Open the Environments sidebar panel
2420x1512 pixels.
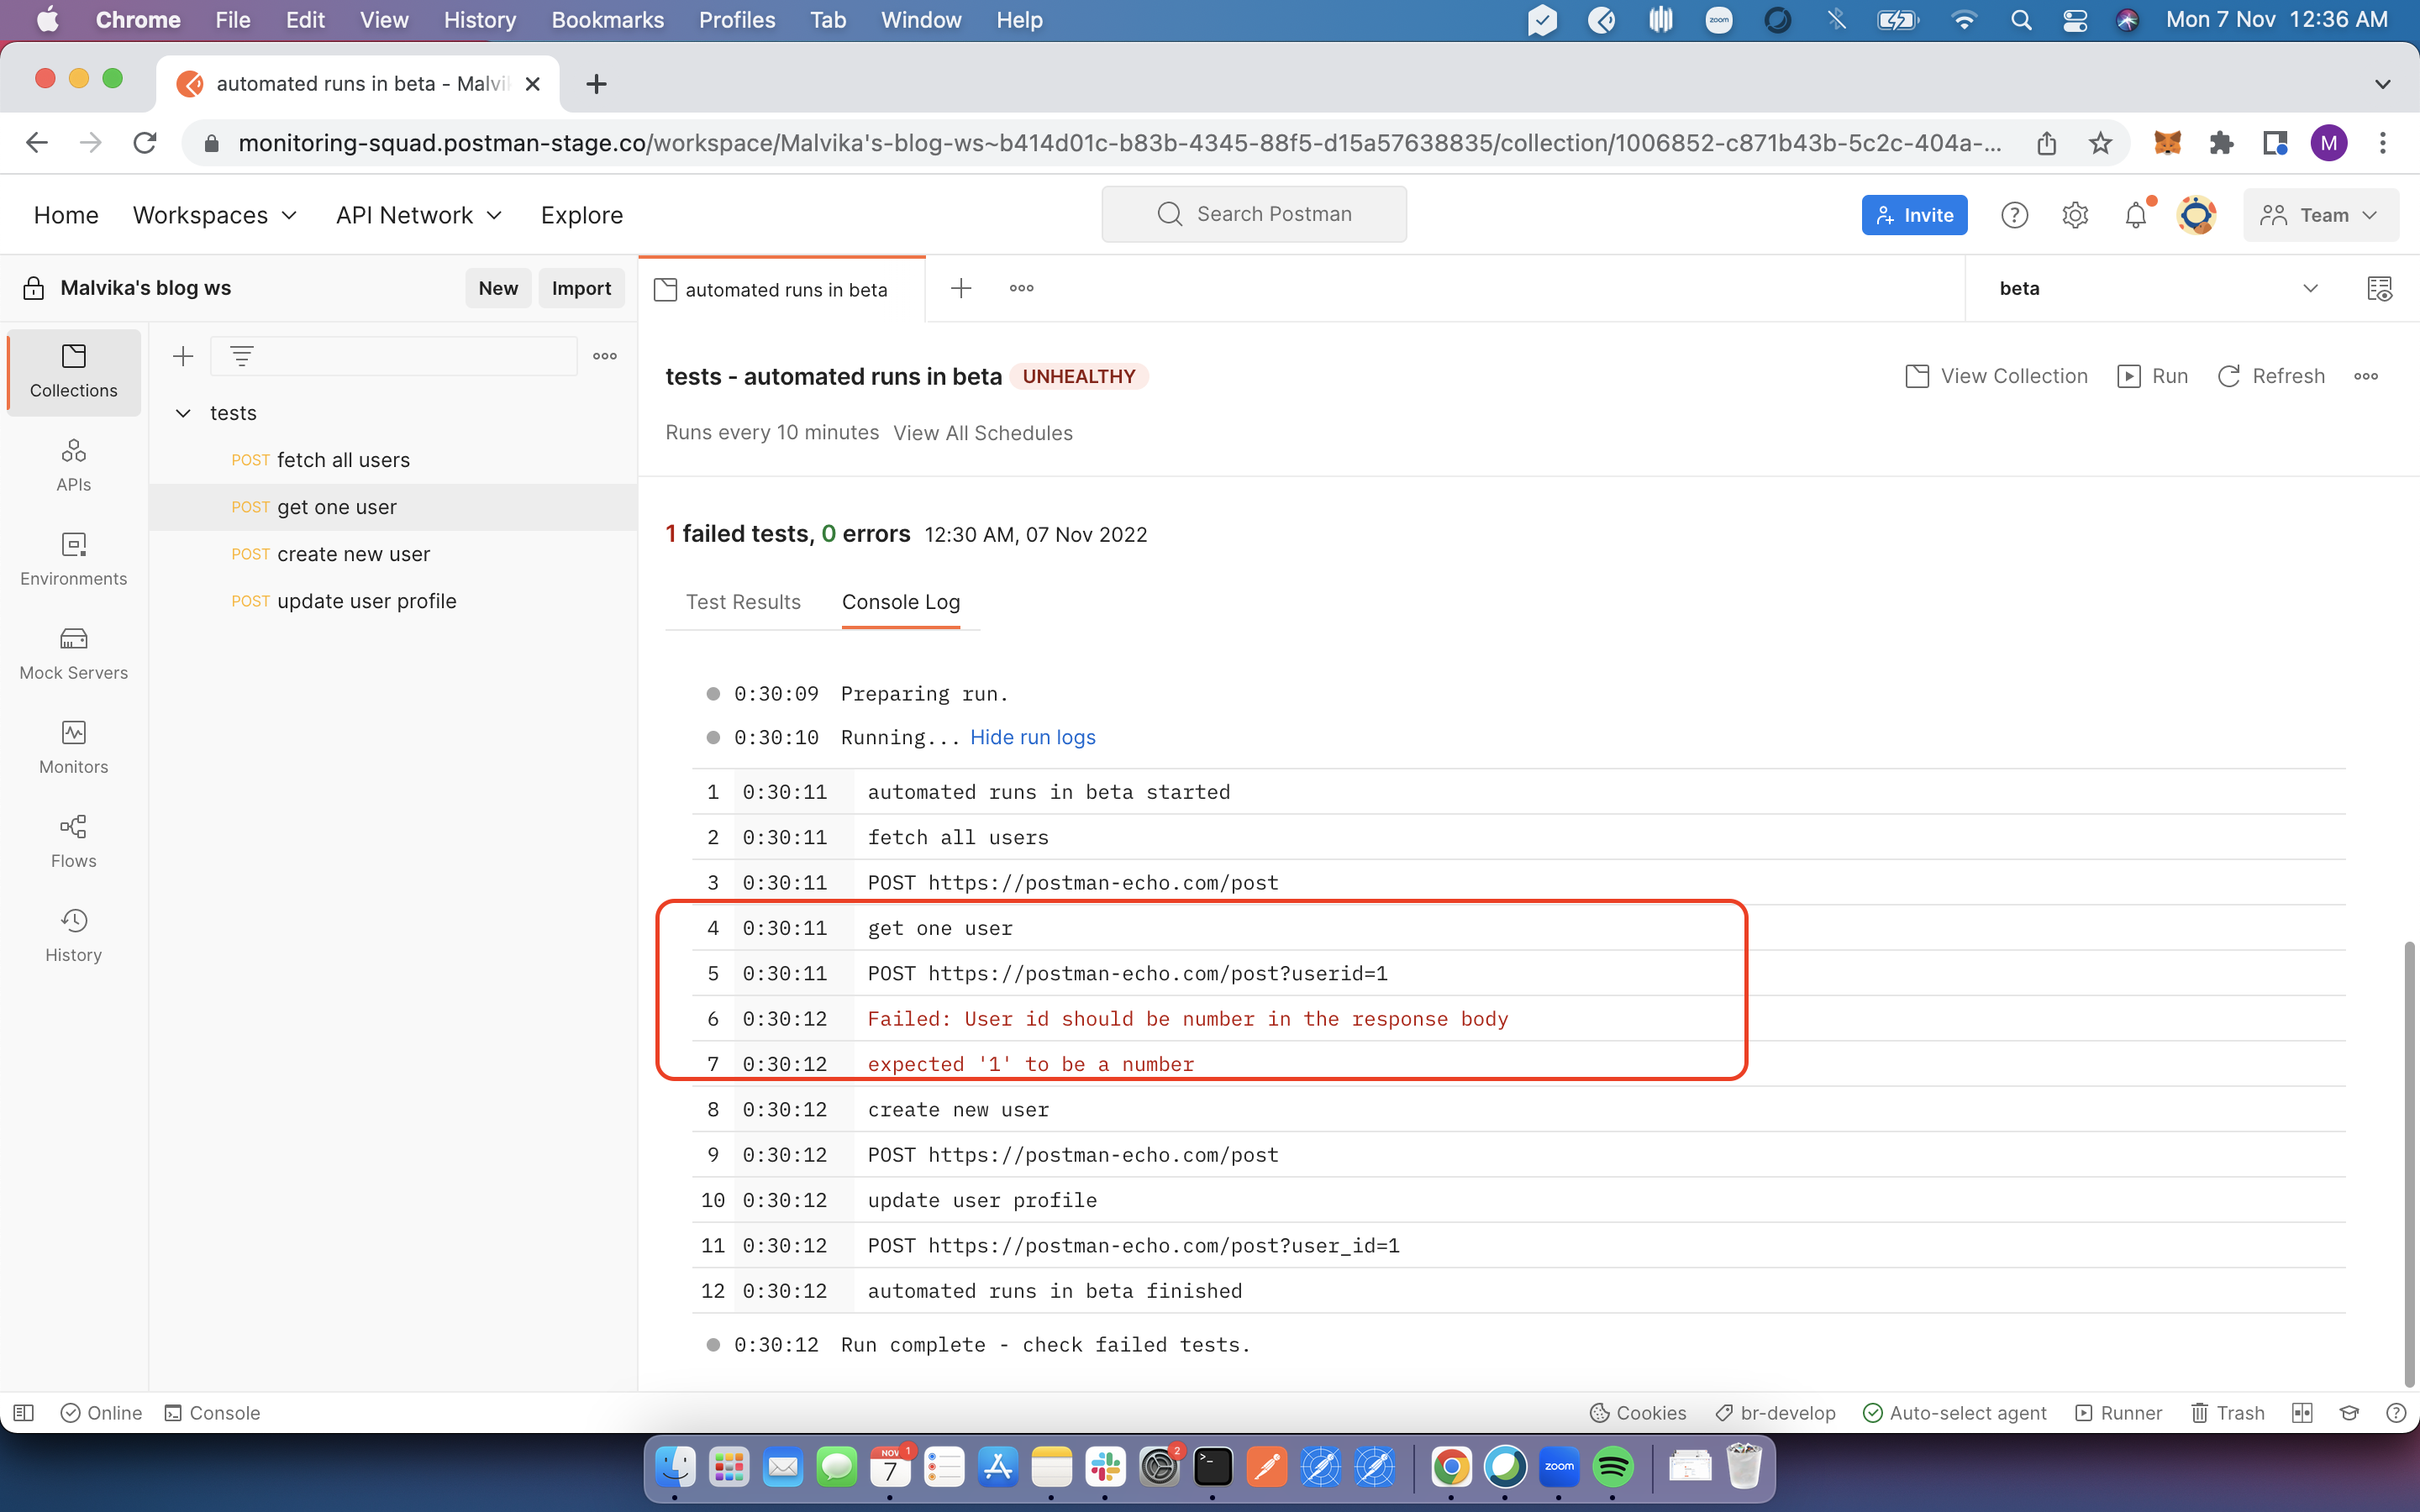(73, 559)
